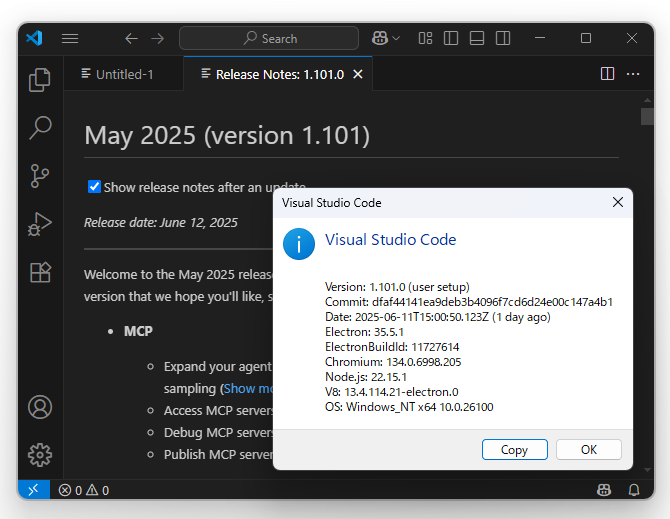The width and height of the screenshot is (670, 519).
Task: Open notifications bell in status bar
Action: 634,490
